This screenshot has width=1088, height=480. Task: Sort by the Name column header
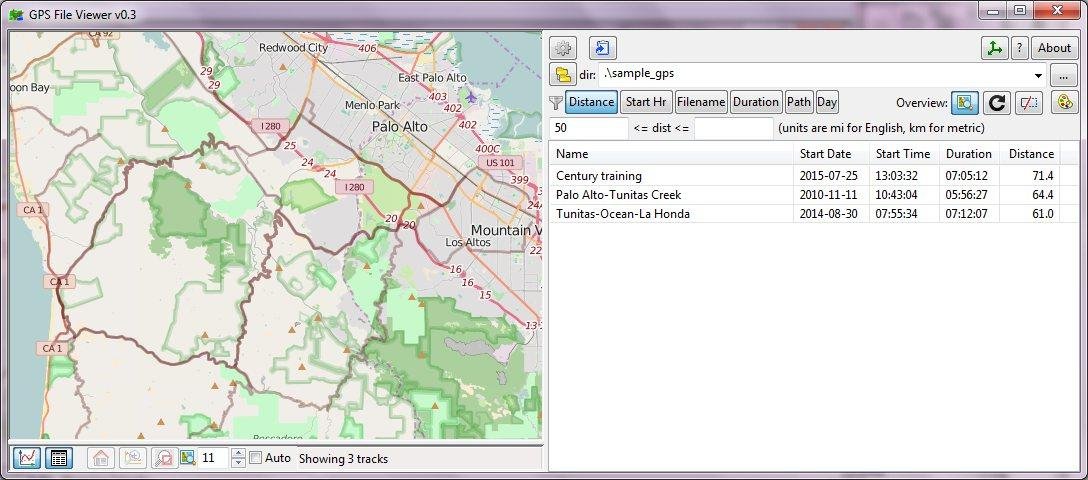[671, 154]
